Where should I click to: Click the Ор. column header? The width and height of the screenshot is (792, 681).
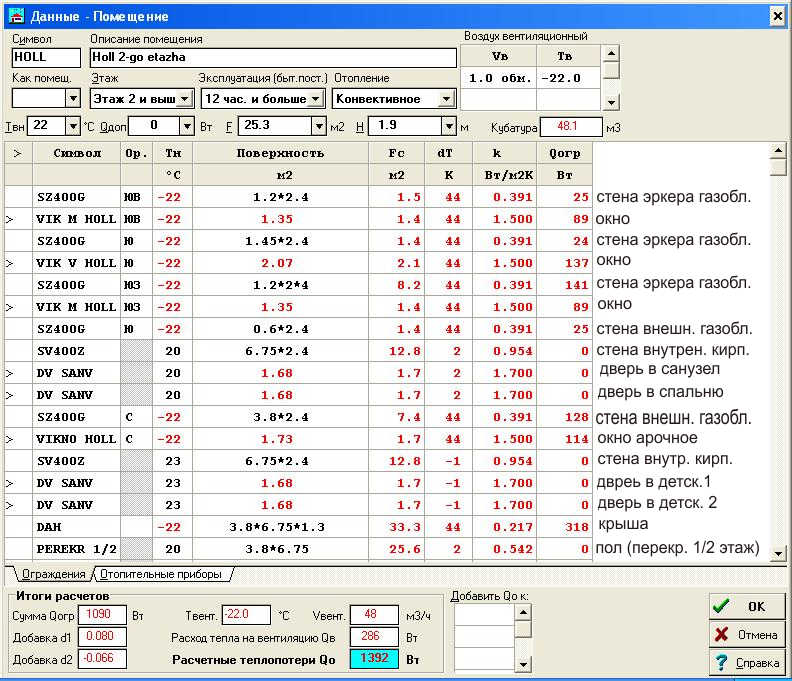click(x=136, y=153)
